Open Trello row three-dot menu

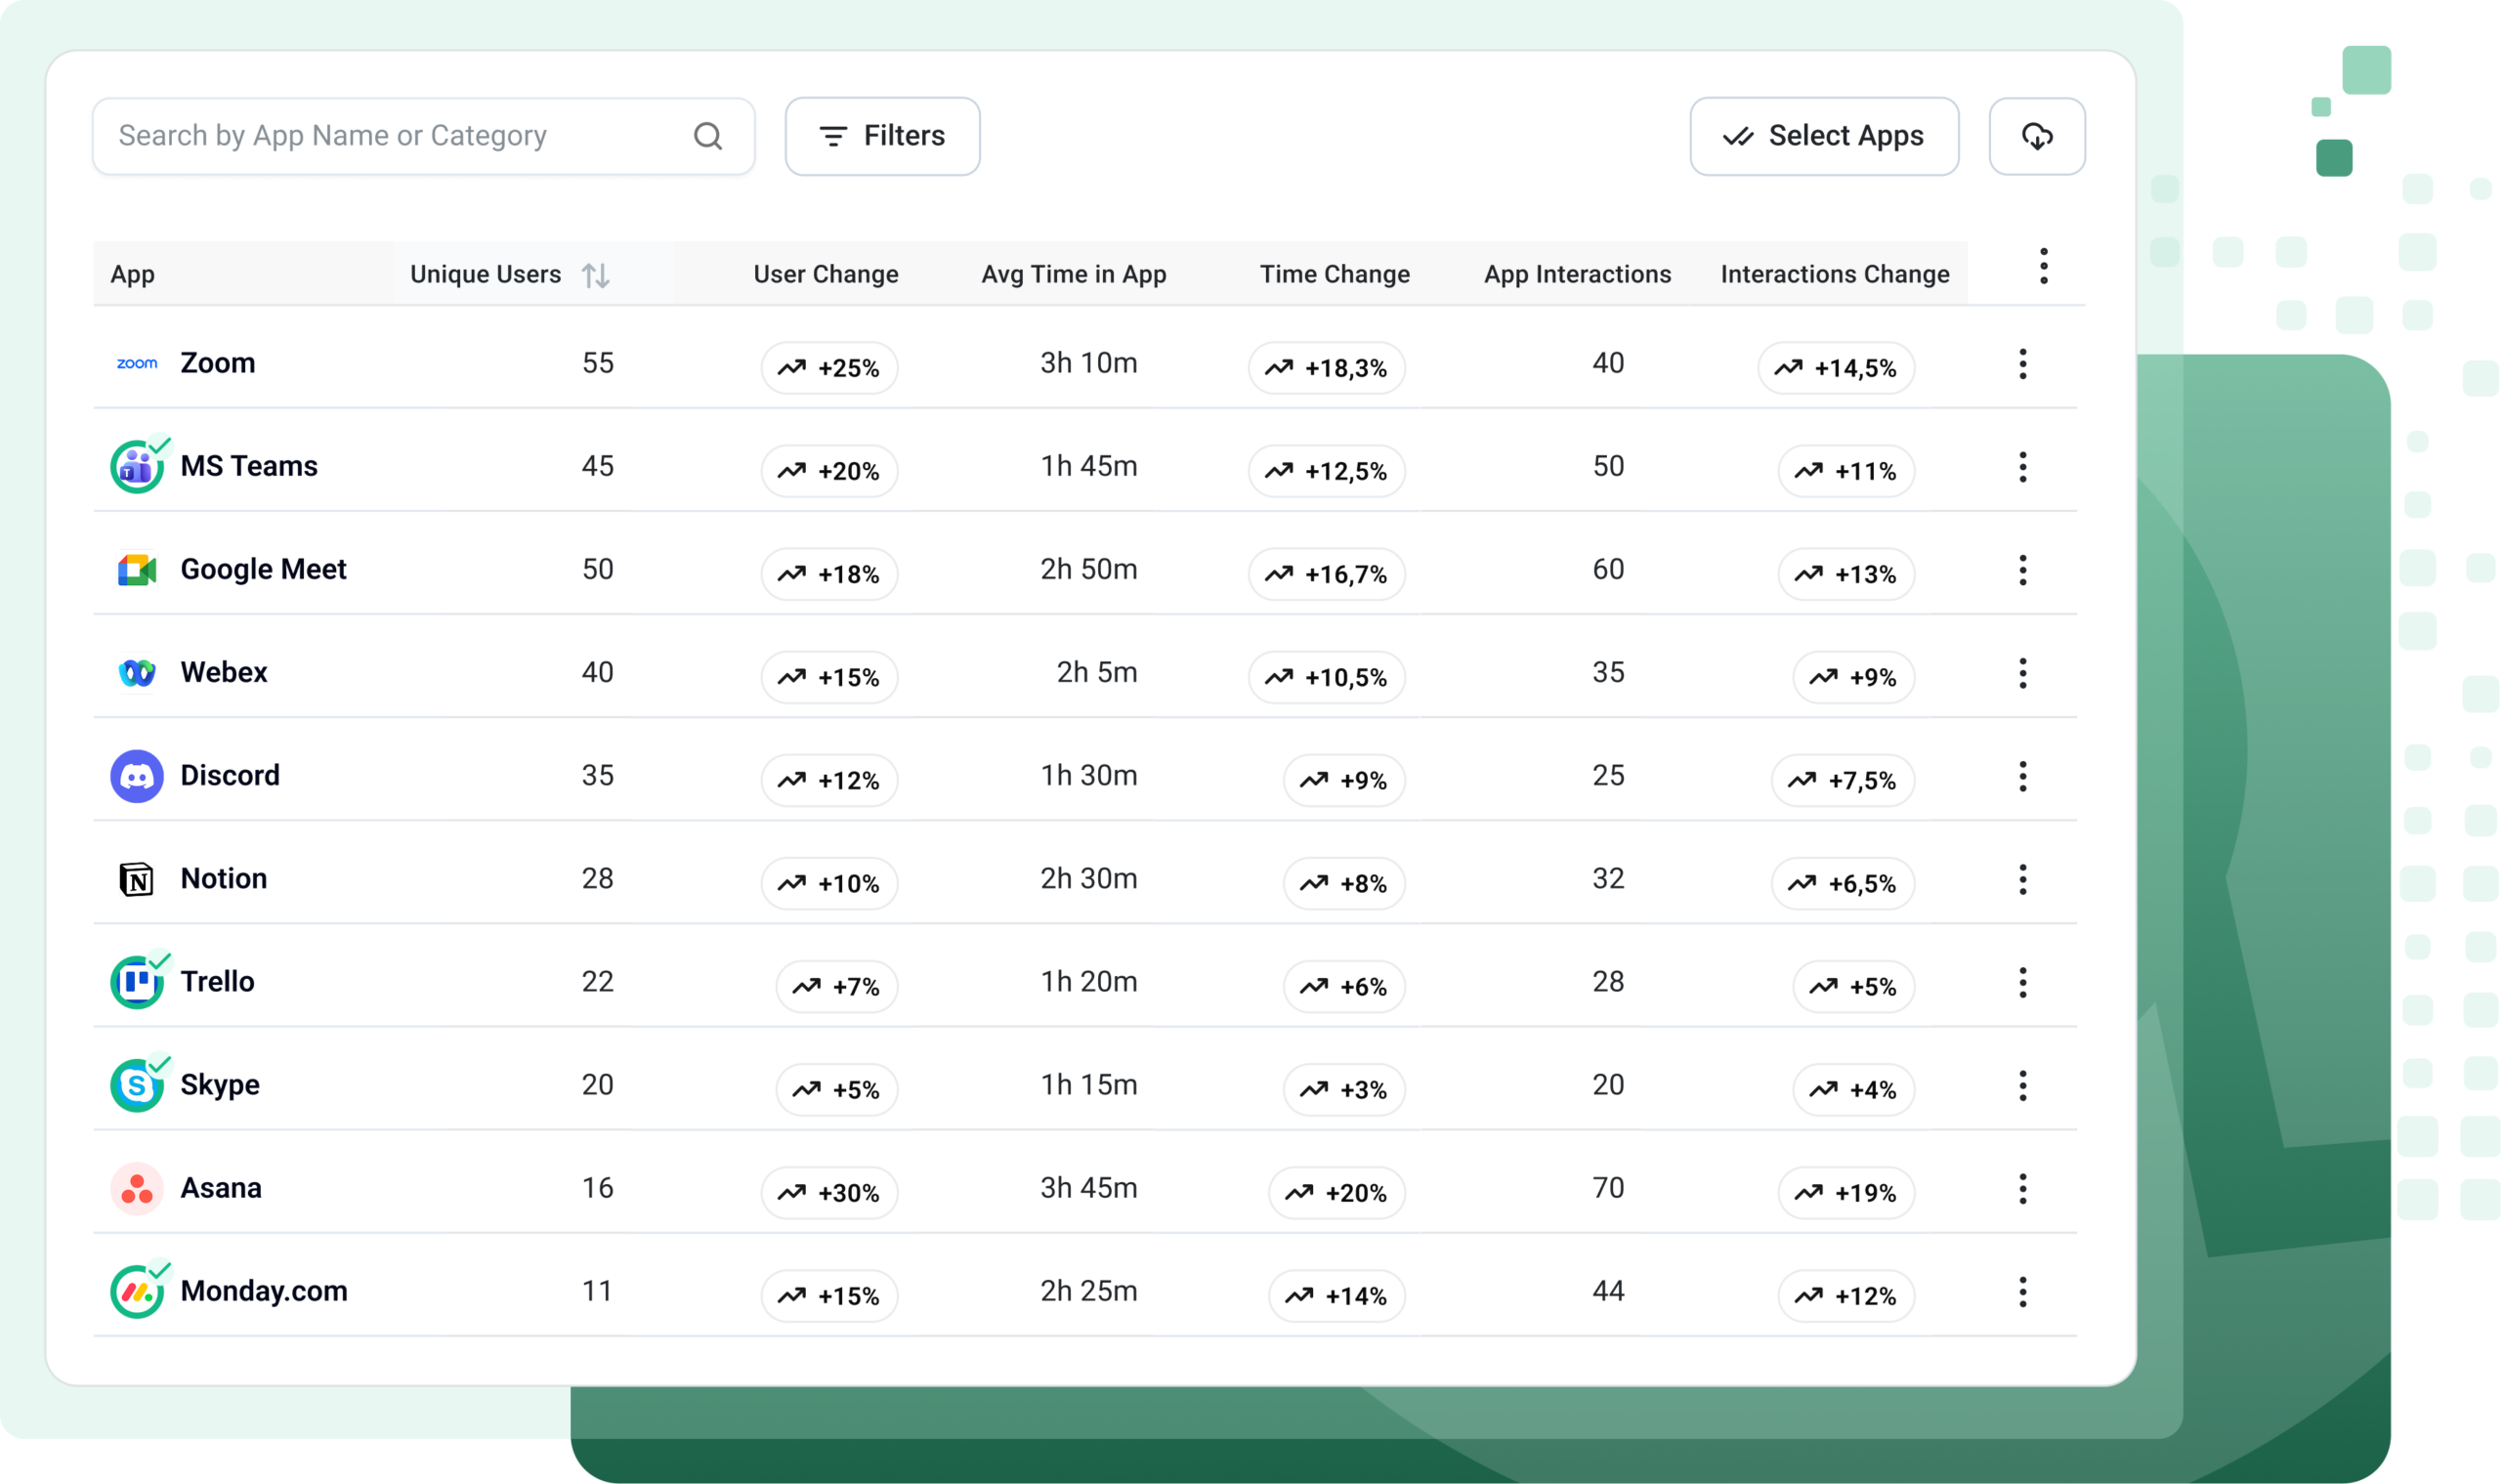click(2023, 982)
